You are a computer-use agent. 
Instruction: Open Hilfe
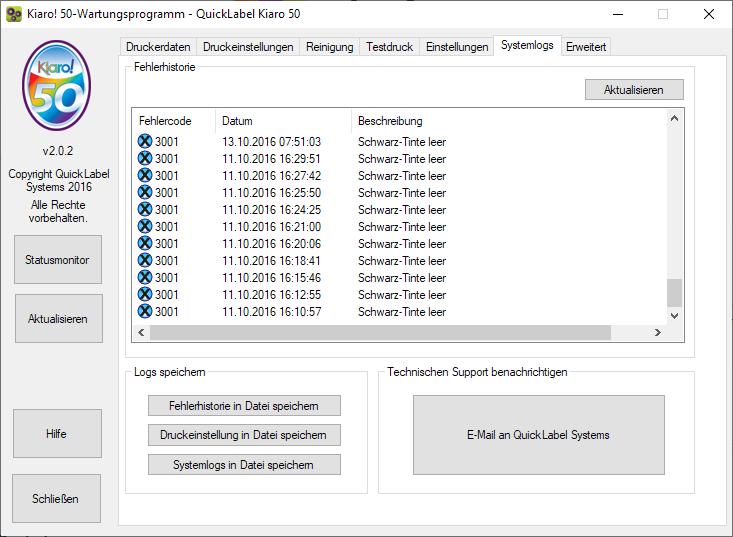tap(57, 433)
